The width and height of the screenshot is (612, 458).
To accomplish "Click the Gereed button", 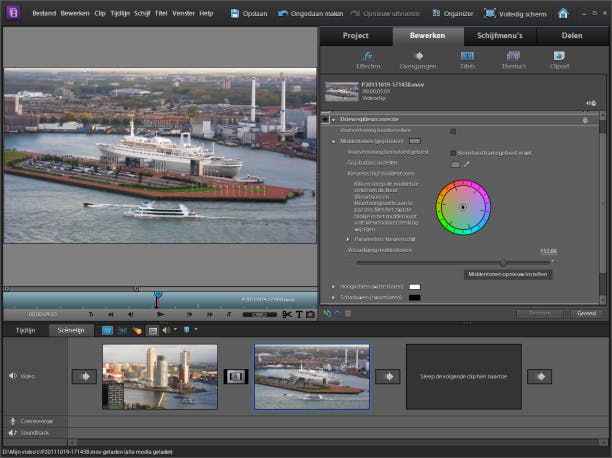I will (588, 313).
